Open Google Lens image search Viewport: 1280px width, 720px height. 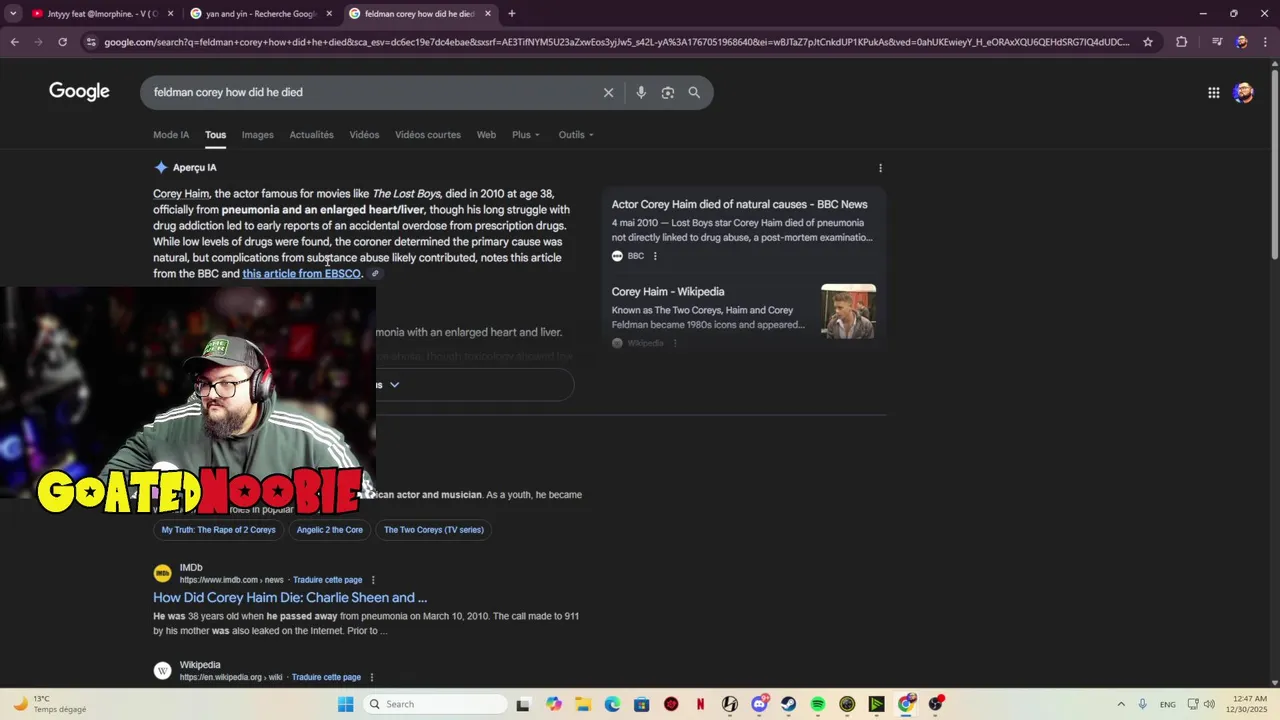click(667, 92)
